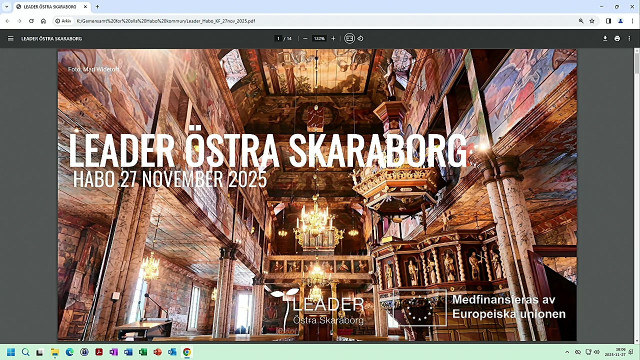The height and width of the screenshot is (360, 640).
Task: Click the volume icon in system tray
Action: (x=597, y=352)
